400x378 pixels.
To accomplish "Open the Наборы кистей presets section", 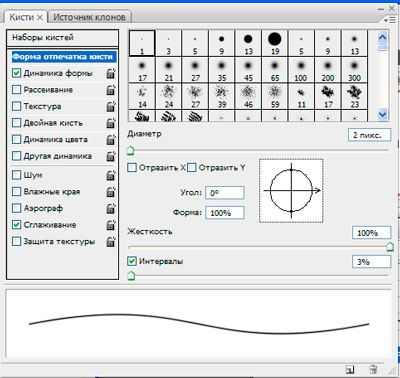I will (x=62, y=38).
